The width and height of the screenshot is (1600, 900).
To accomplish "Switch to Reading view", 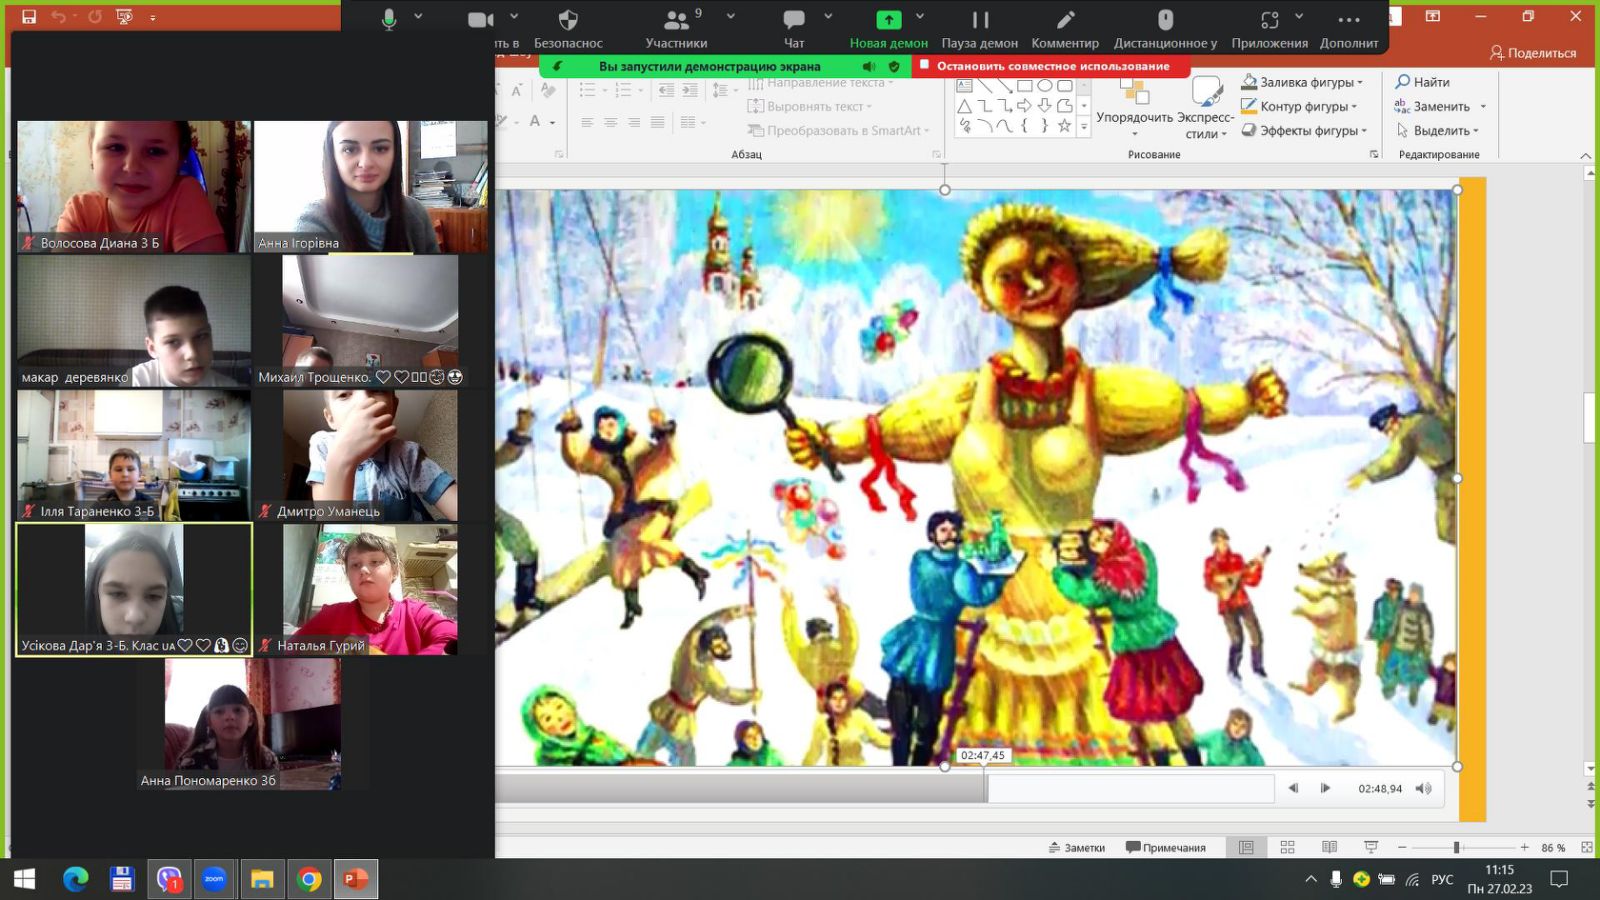I will tap(1329, 847).
